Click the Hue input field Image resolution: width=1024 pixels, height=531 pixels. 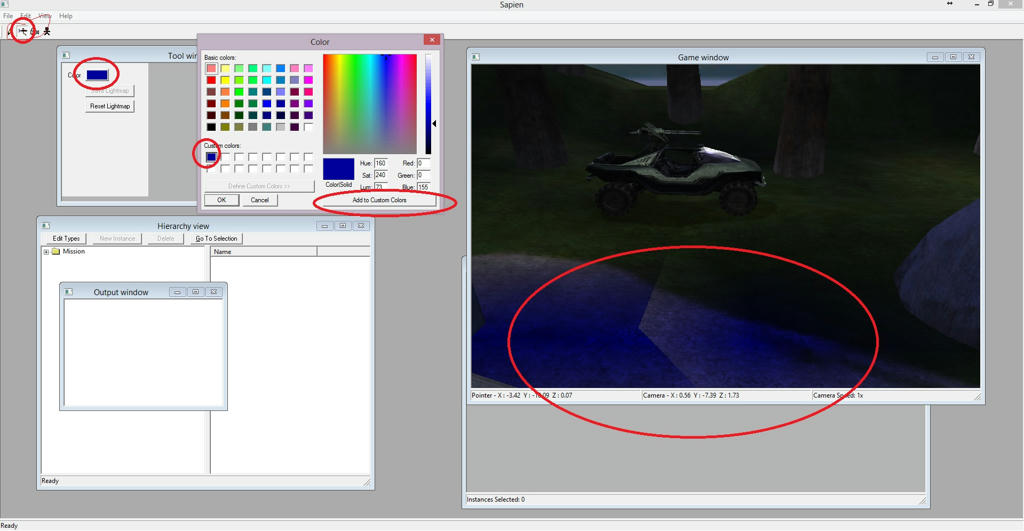click(381, 163)
